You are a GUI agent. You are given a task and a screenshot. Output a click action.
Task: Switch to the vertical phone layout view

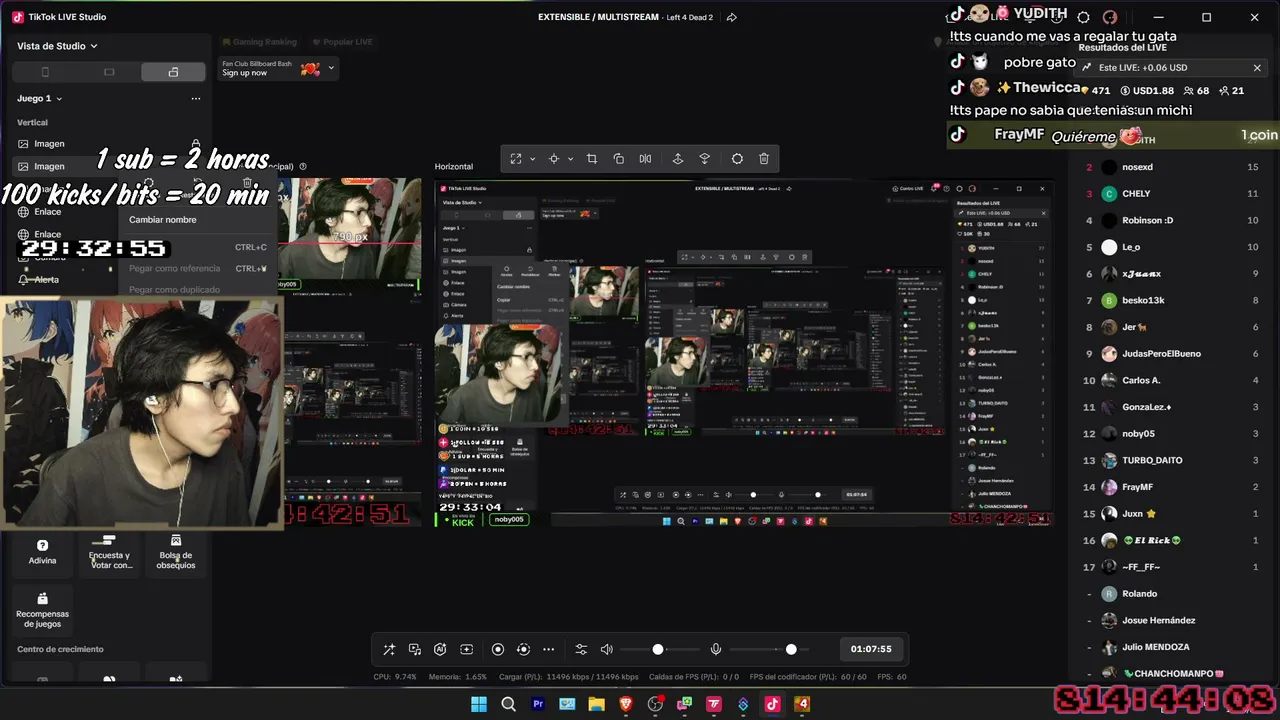(45, 72)
